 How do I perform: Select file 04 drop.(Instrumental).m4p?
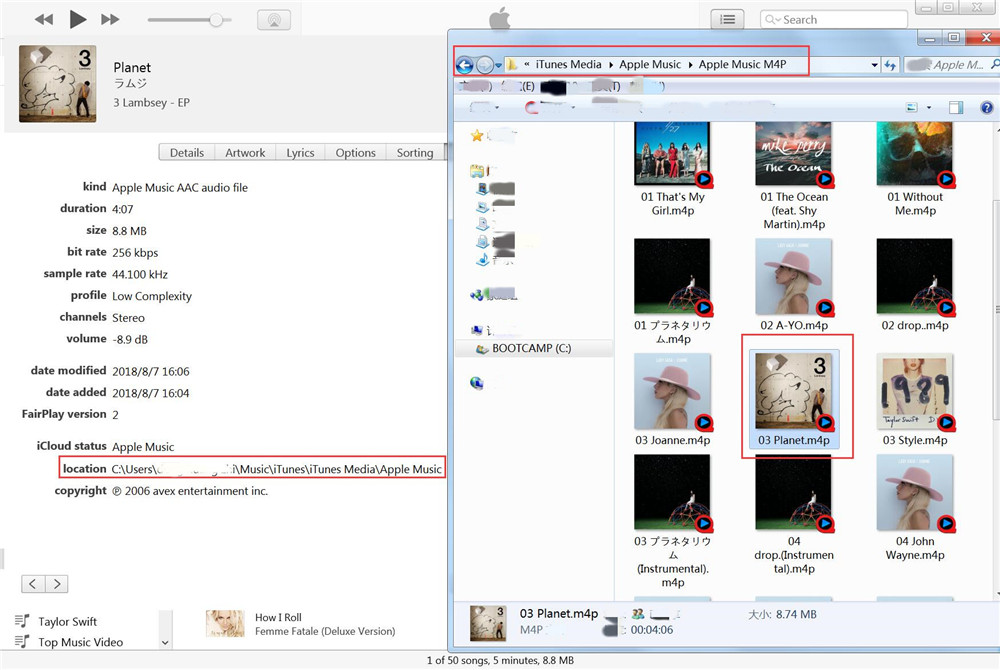coord(794,515)
